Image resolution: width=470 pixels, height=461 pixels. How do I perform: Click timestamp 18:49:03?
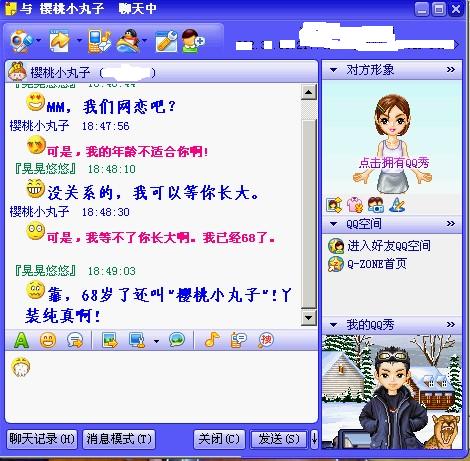click(x=112, y=271)
